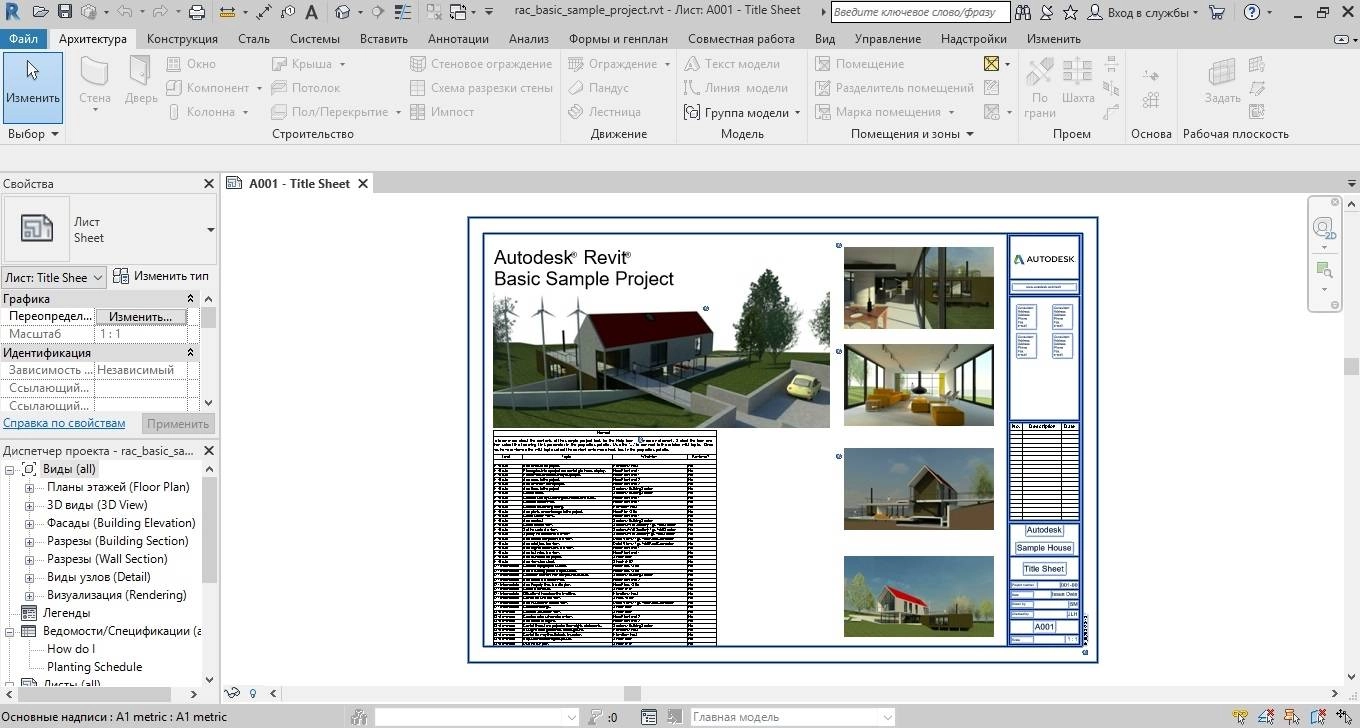Click the Help question mark icon
1360x728 pixels.
click(x=1251, y=12)
